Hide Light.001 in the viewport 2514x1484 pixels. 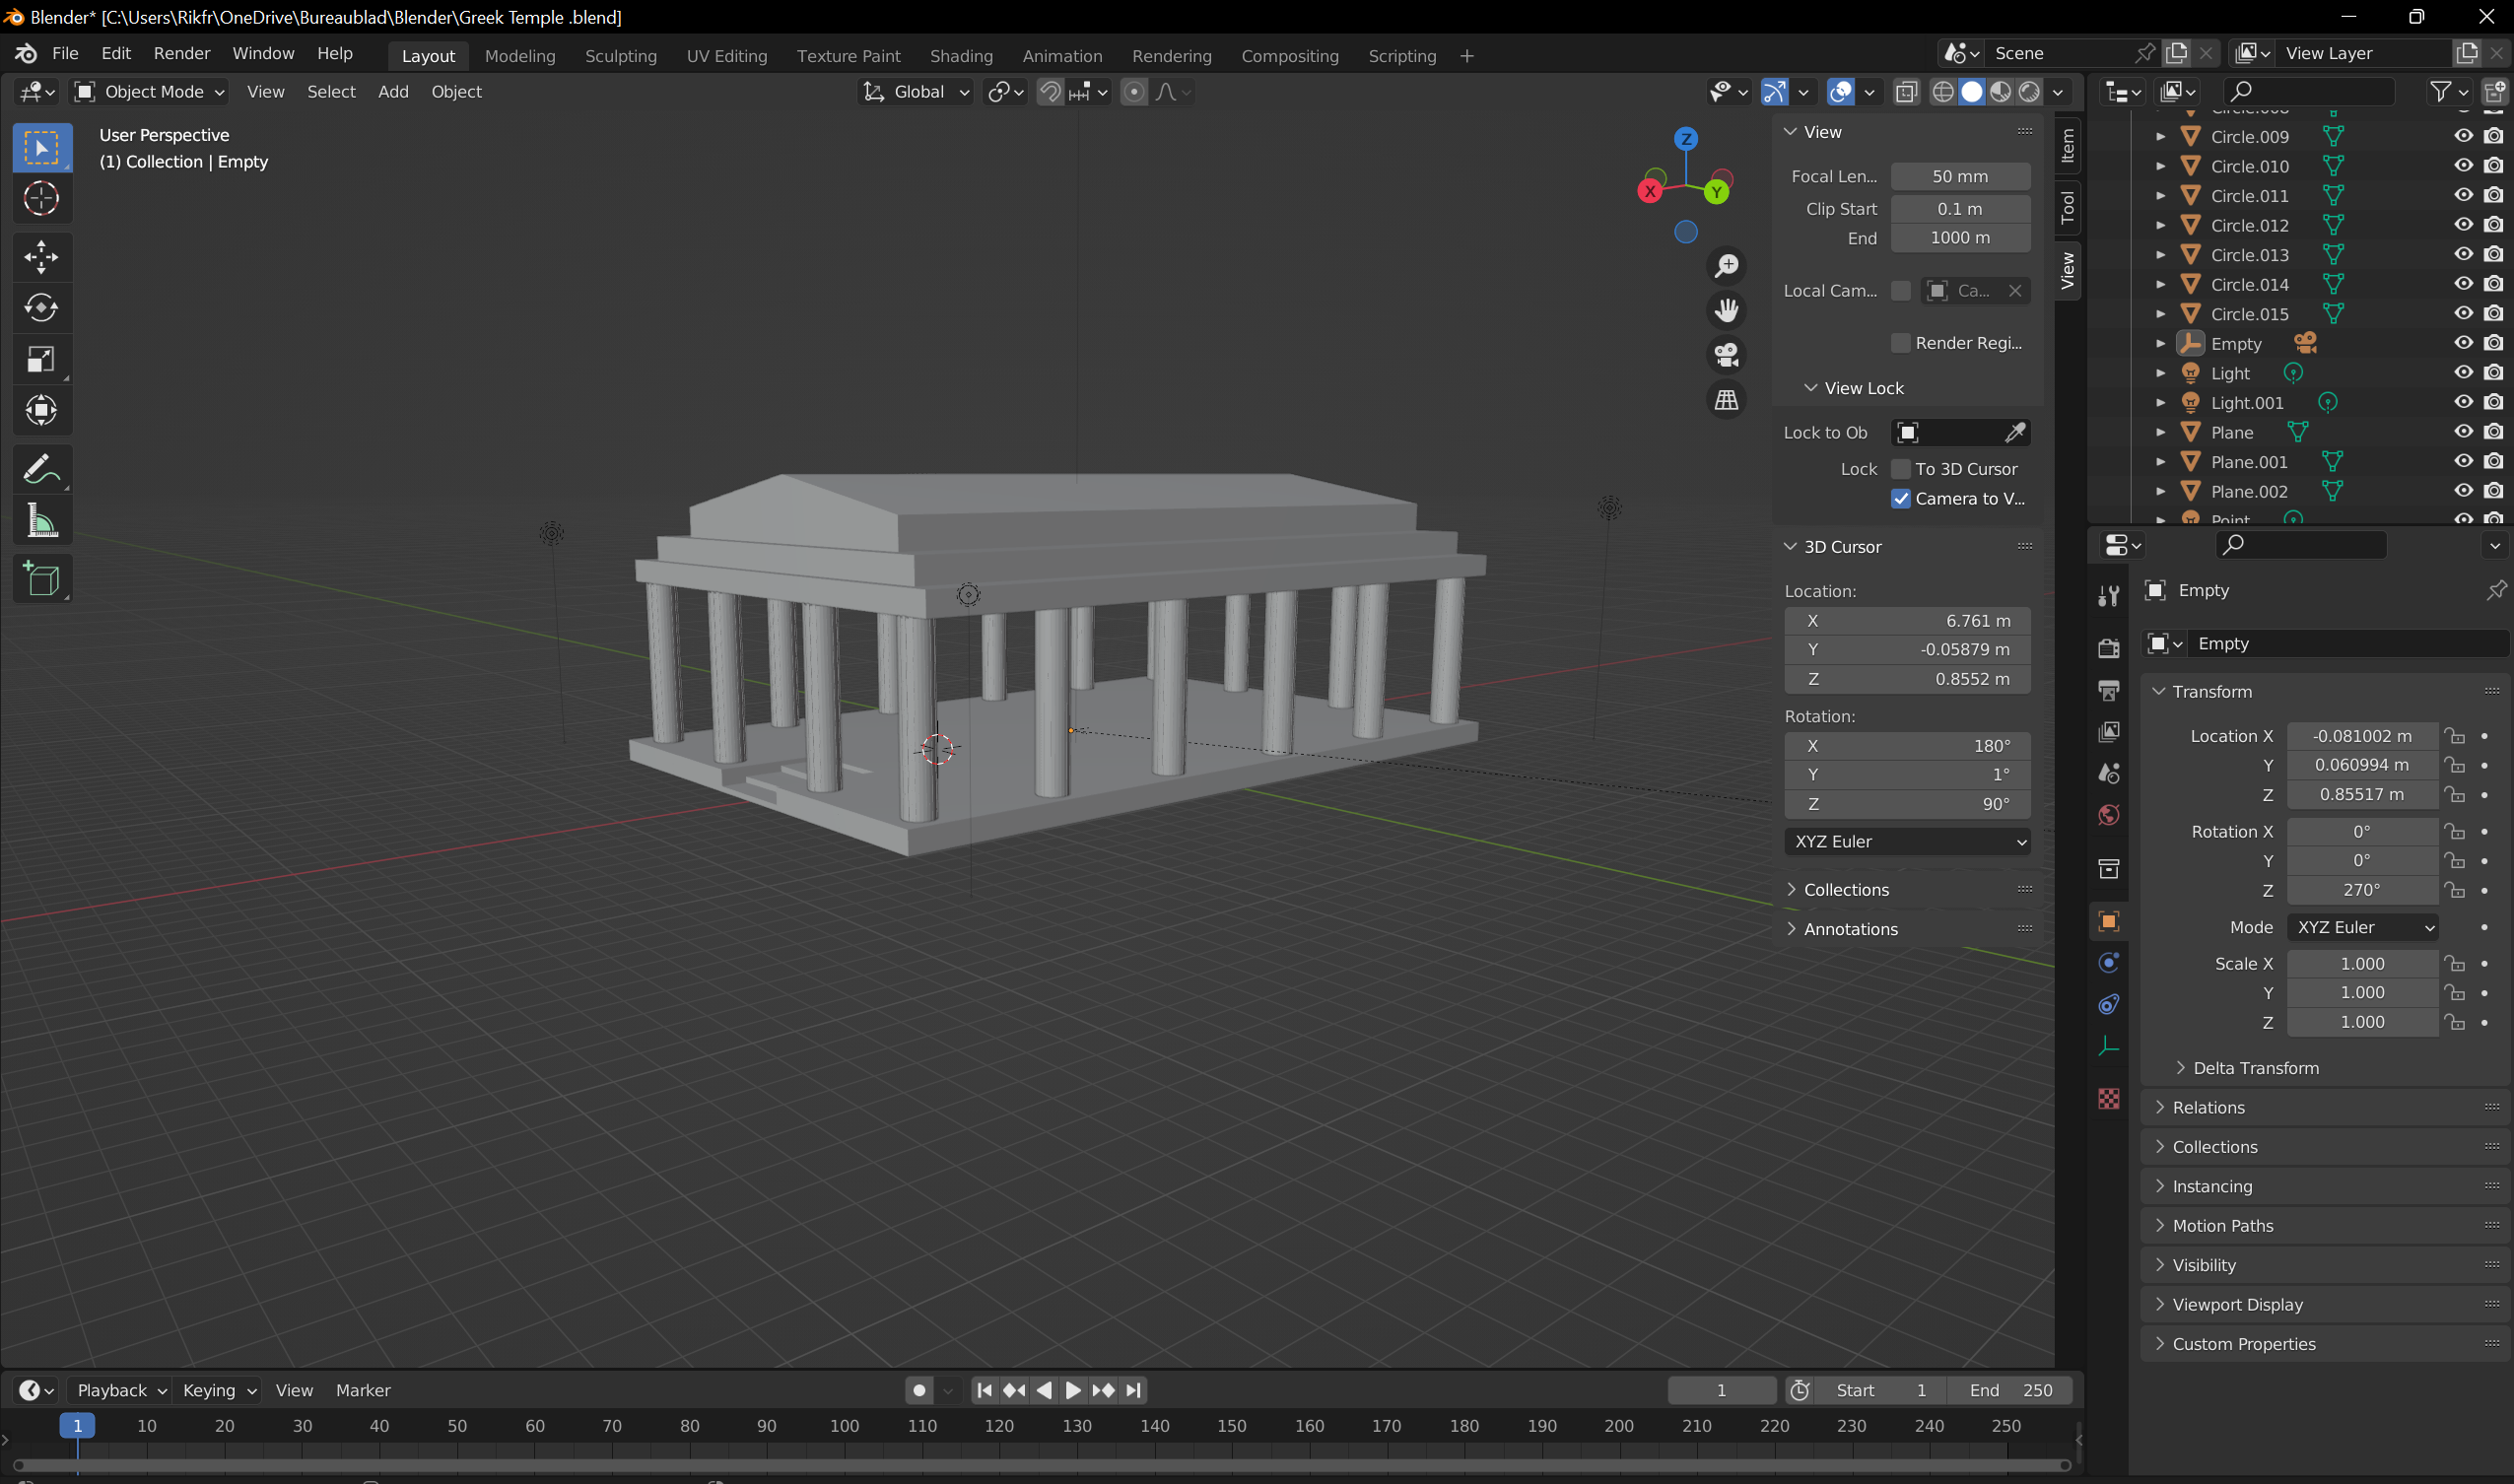point(2463,402)
